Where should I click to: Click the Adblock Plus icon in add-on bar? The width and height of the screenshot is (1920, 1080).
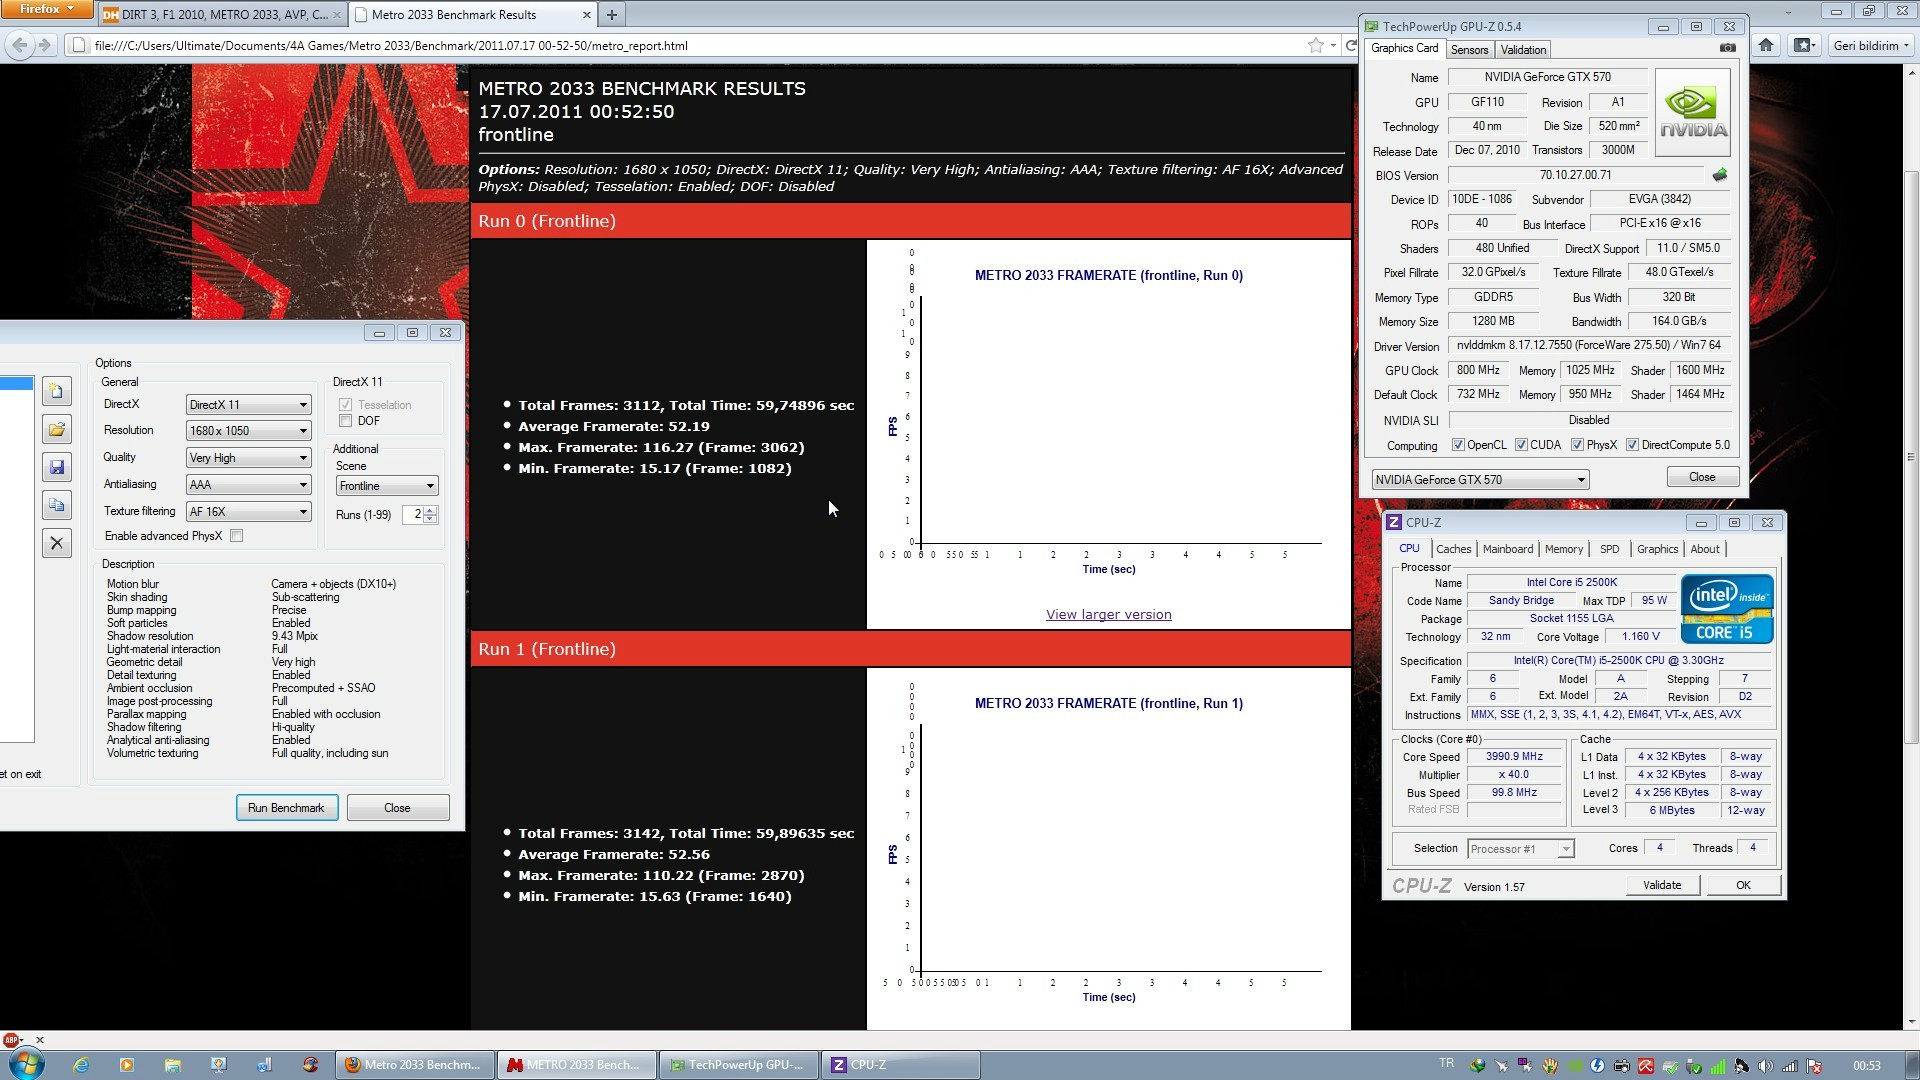(11, 1039)
